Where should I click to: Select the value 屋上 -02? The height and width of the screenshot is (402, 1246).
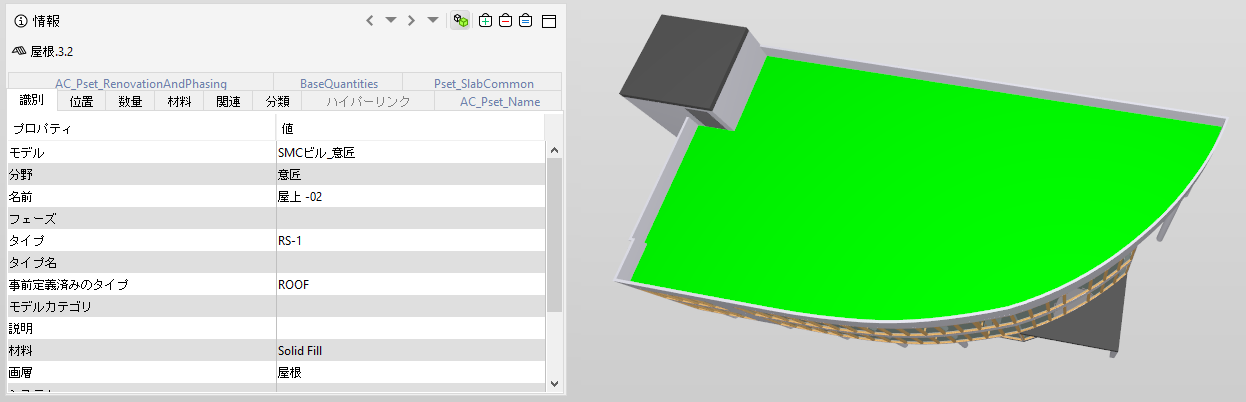click(300, 197)
